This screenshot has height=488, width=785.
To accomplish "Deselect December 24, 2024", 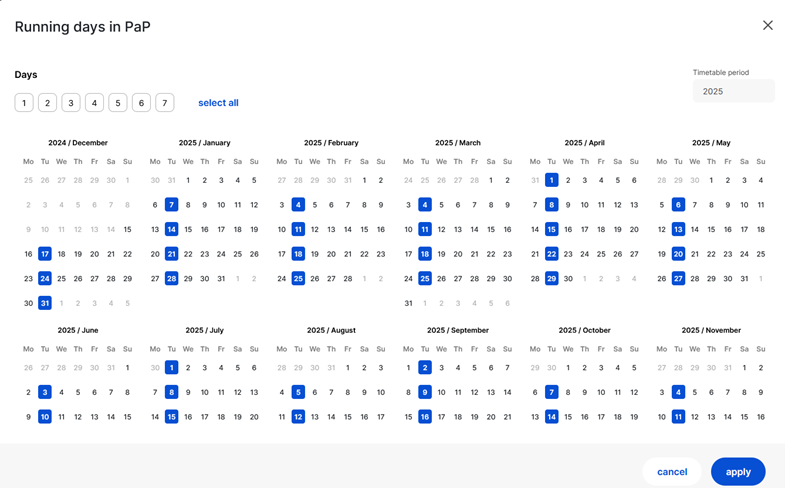I will (x=45, y=278).
